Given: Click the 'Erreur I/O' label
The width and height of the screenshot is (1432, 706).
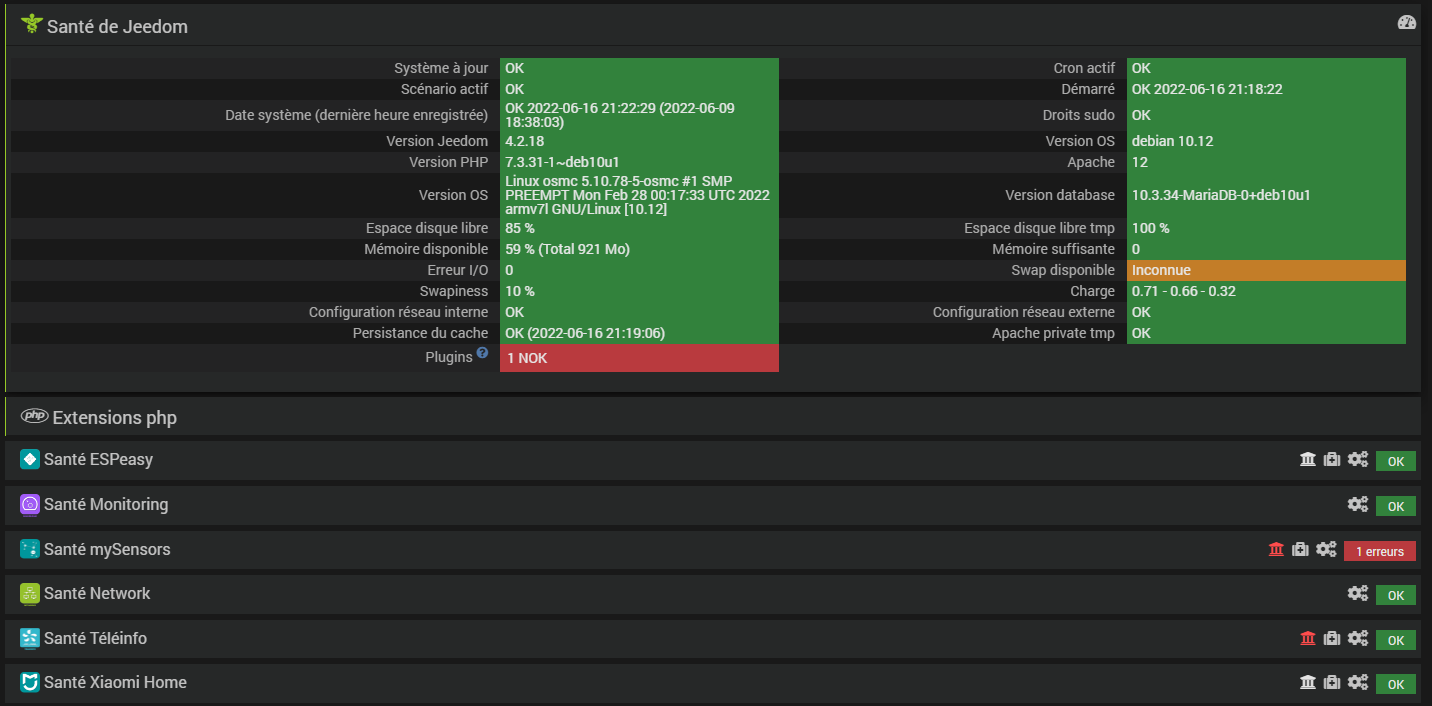Looking at the screenshot, I should pos(458,270).
